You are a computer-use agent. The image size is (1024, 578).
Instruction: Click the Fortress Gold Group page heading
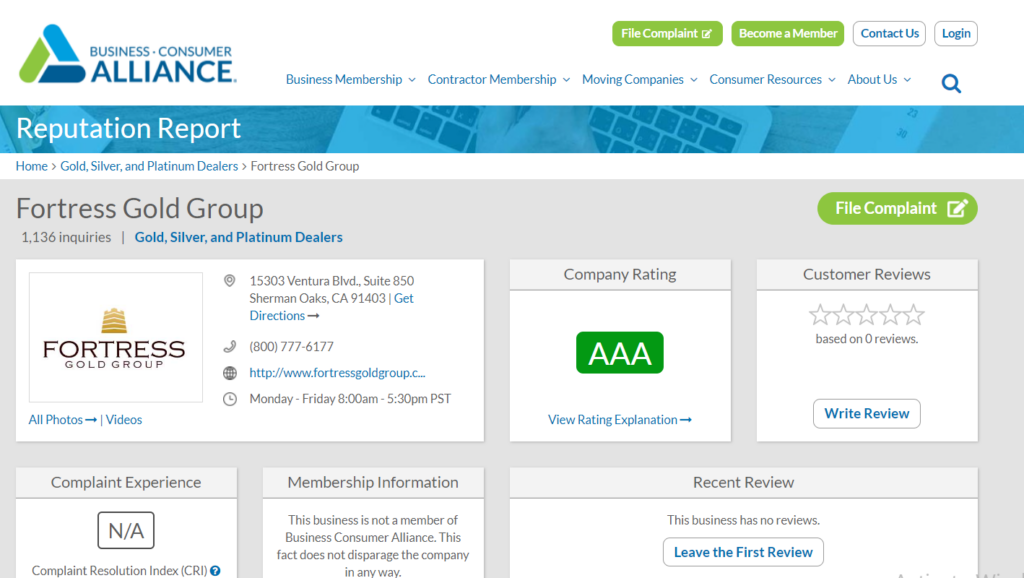coord(140,208)
